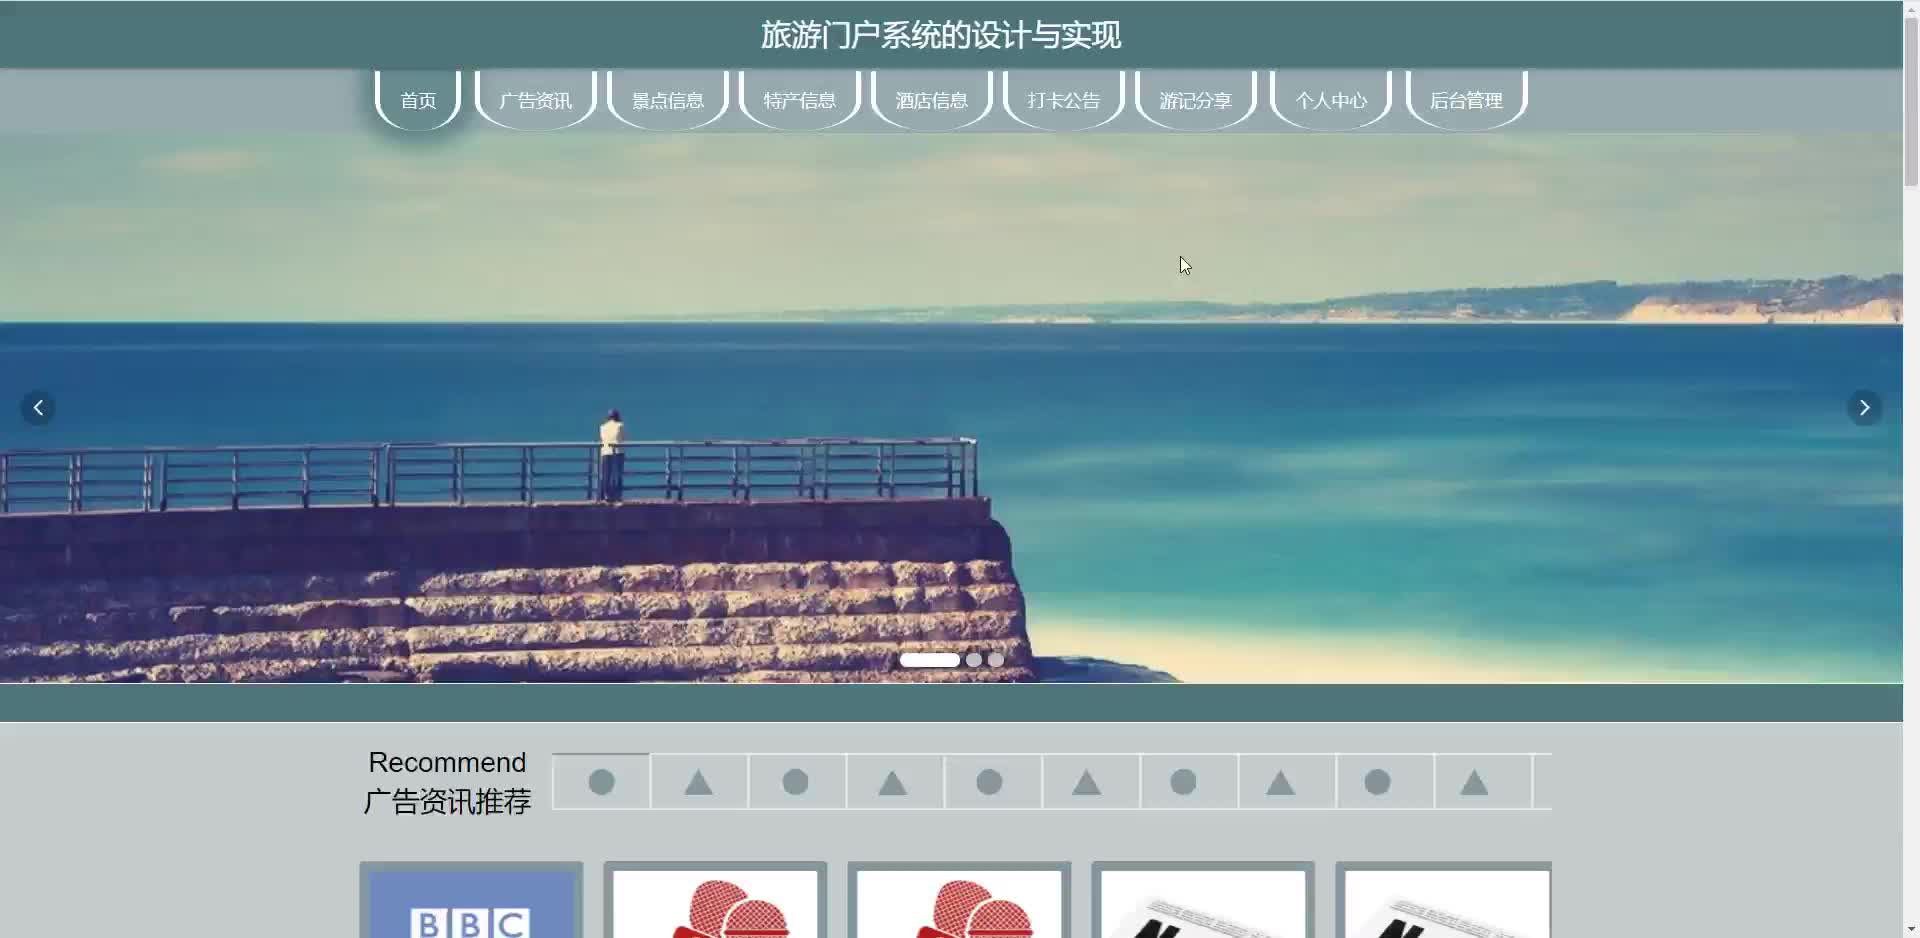Screen dimensions: 1920x938
Task: Select the second carousel indicator dot
Action: (974, 660)
